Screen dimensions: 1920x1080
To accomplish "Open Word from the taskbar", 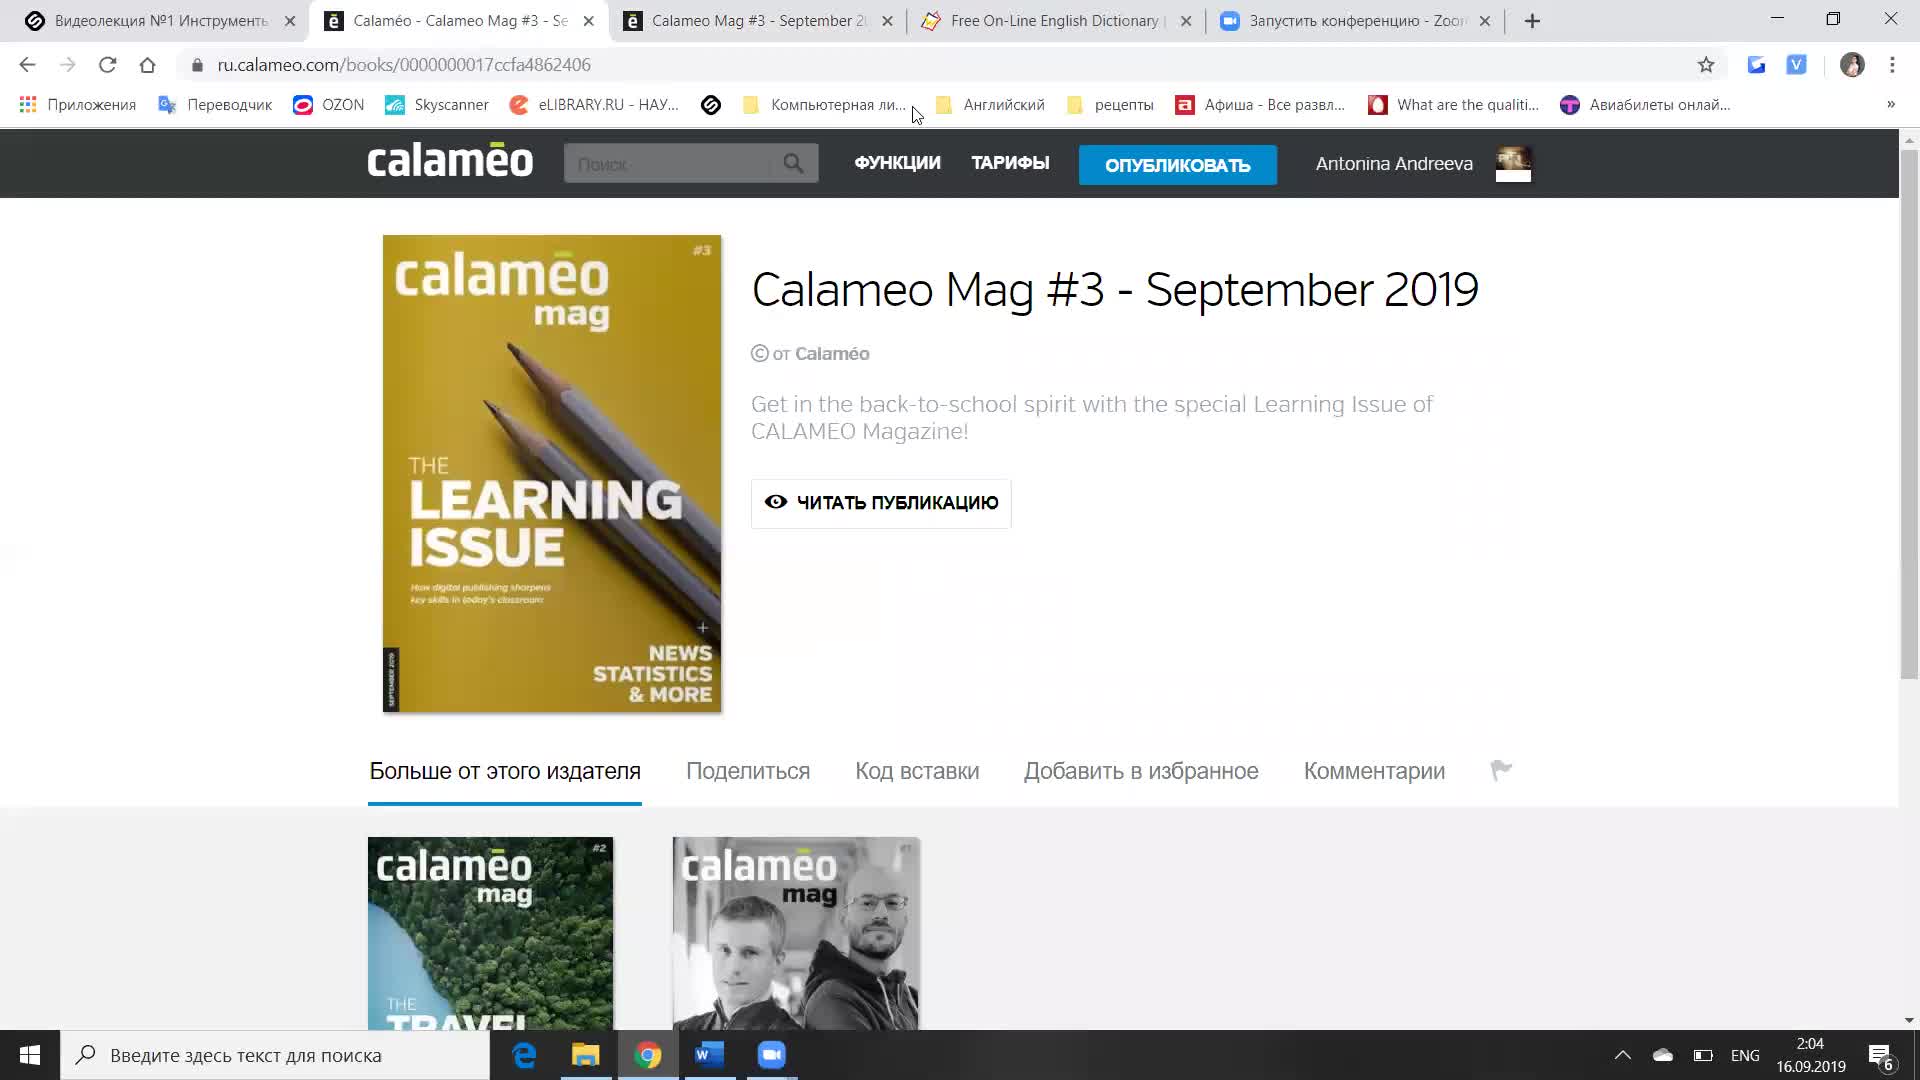I will (710, 1055).
